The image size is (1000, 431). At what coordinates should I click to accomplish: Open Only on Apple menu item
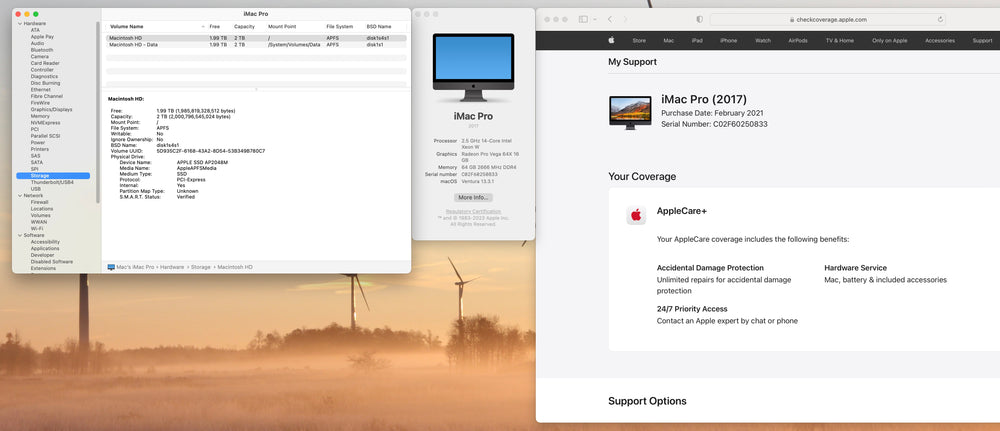coord(890,40)
